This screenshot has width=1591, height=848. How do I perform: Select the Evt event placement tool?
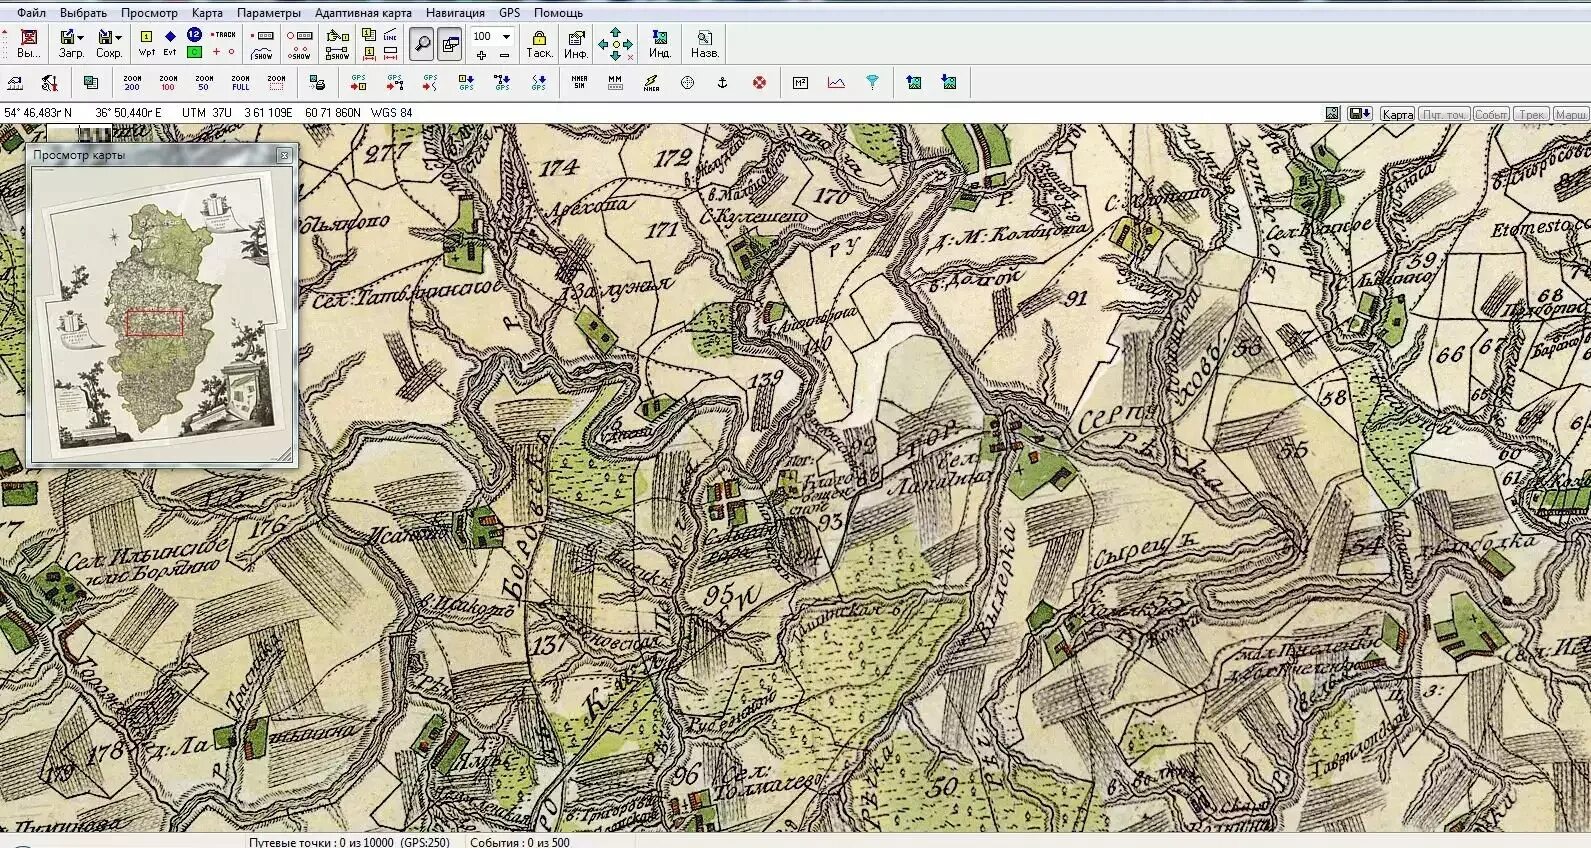point(170,44)
